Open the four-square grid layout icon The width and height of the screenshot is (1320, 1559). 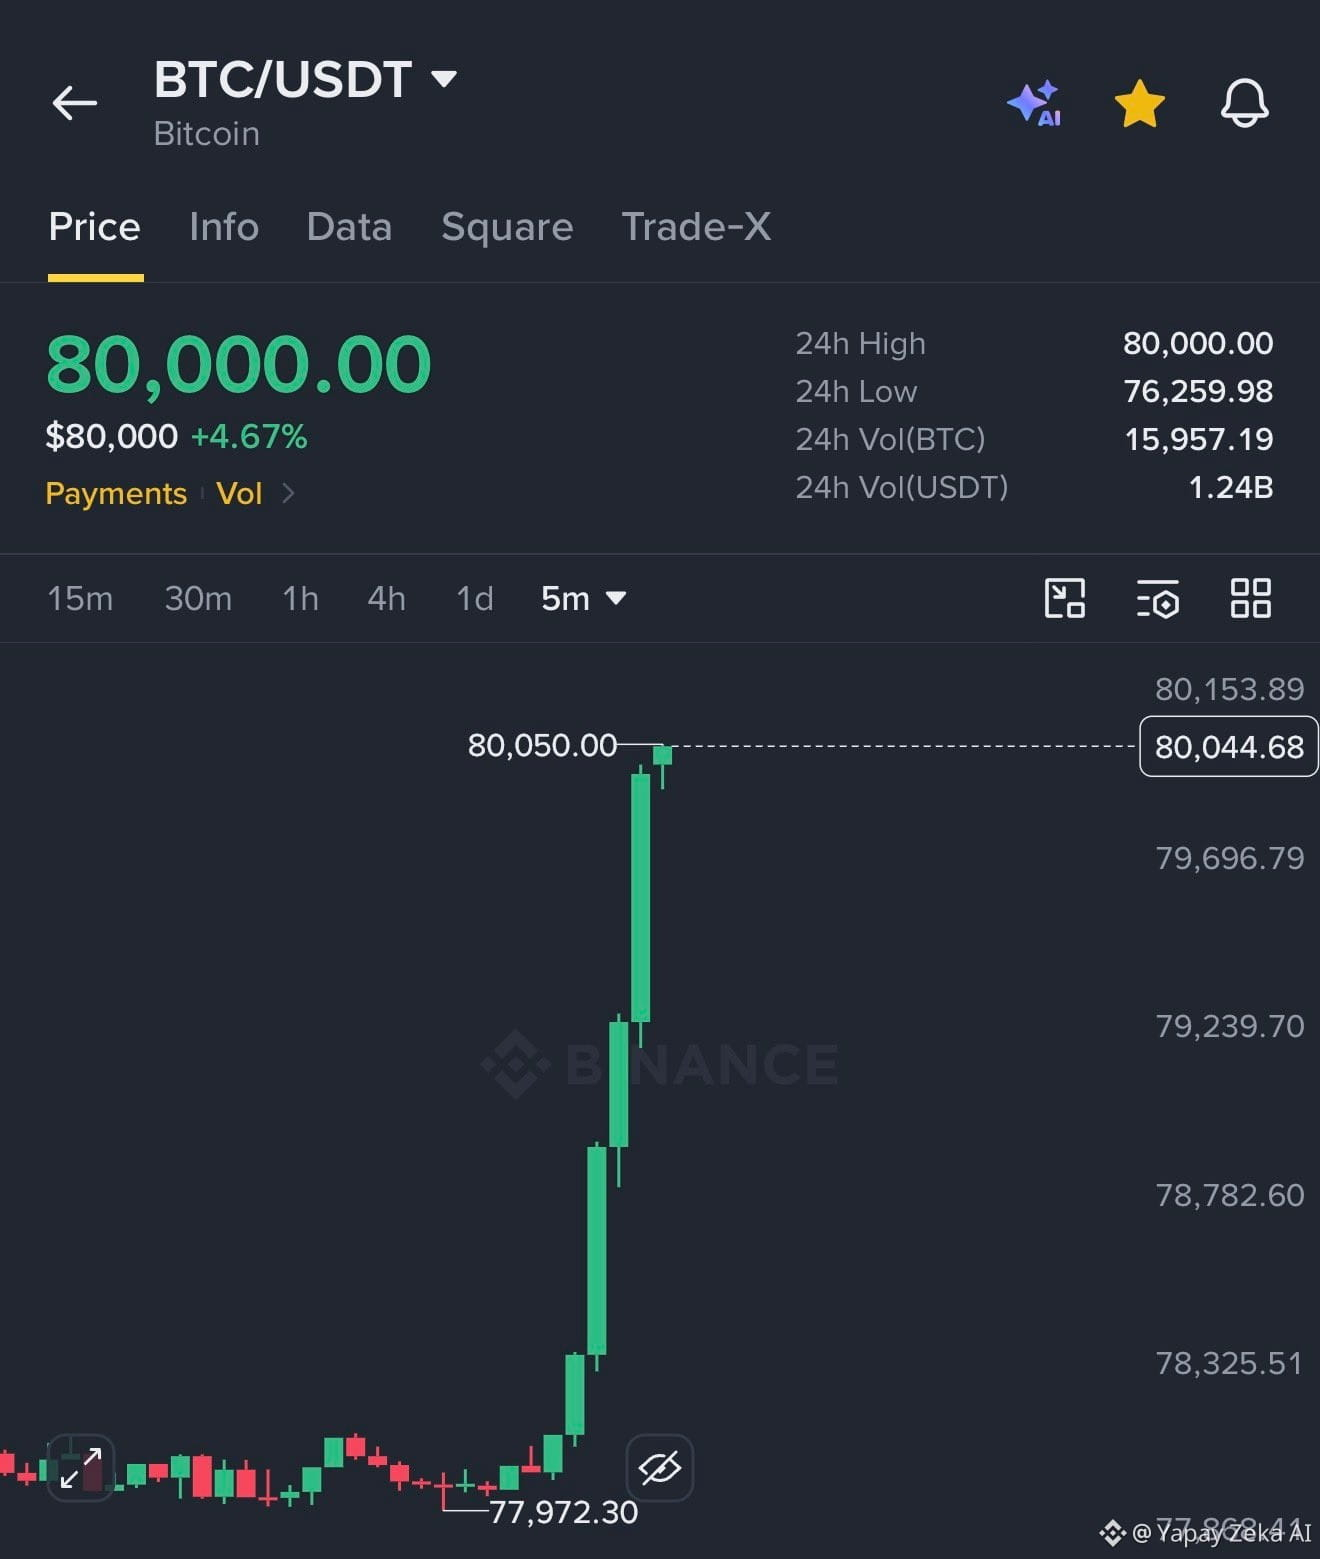click(1251, 598)
